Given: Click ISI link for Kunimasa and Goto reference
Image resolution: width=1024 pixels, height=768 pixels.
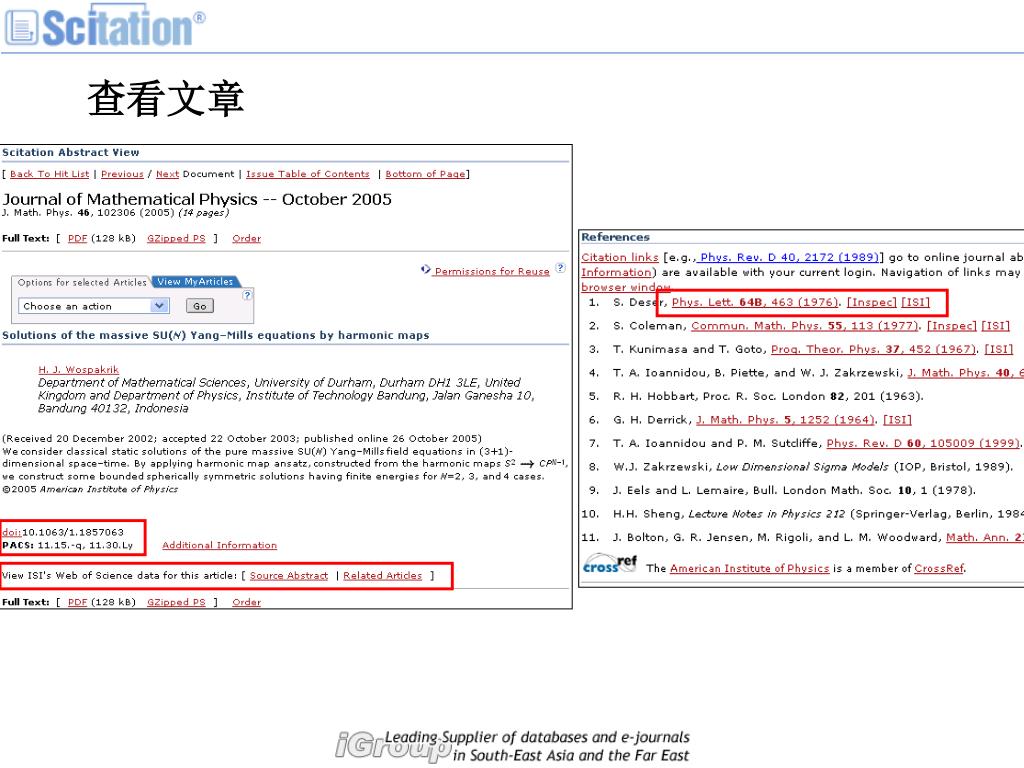Looking at the screenshot, I should point(999,349).
